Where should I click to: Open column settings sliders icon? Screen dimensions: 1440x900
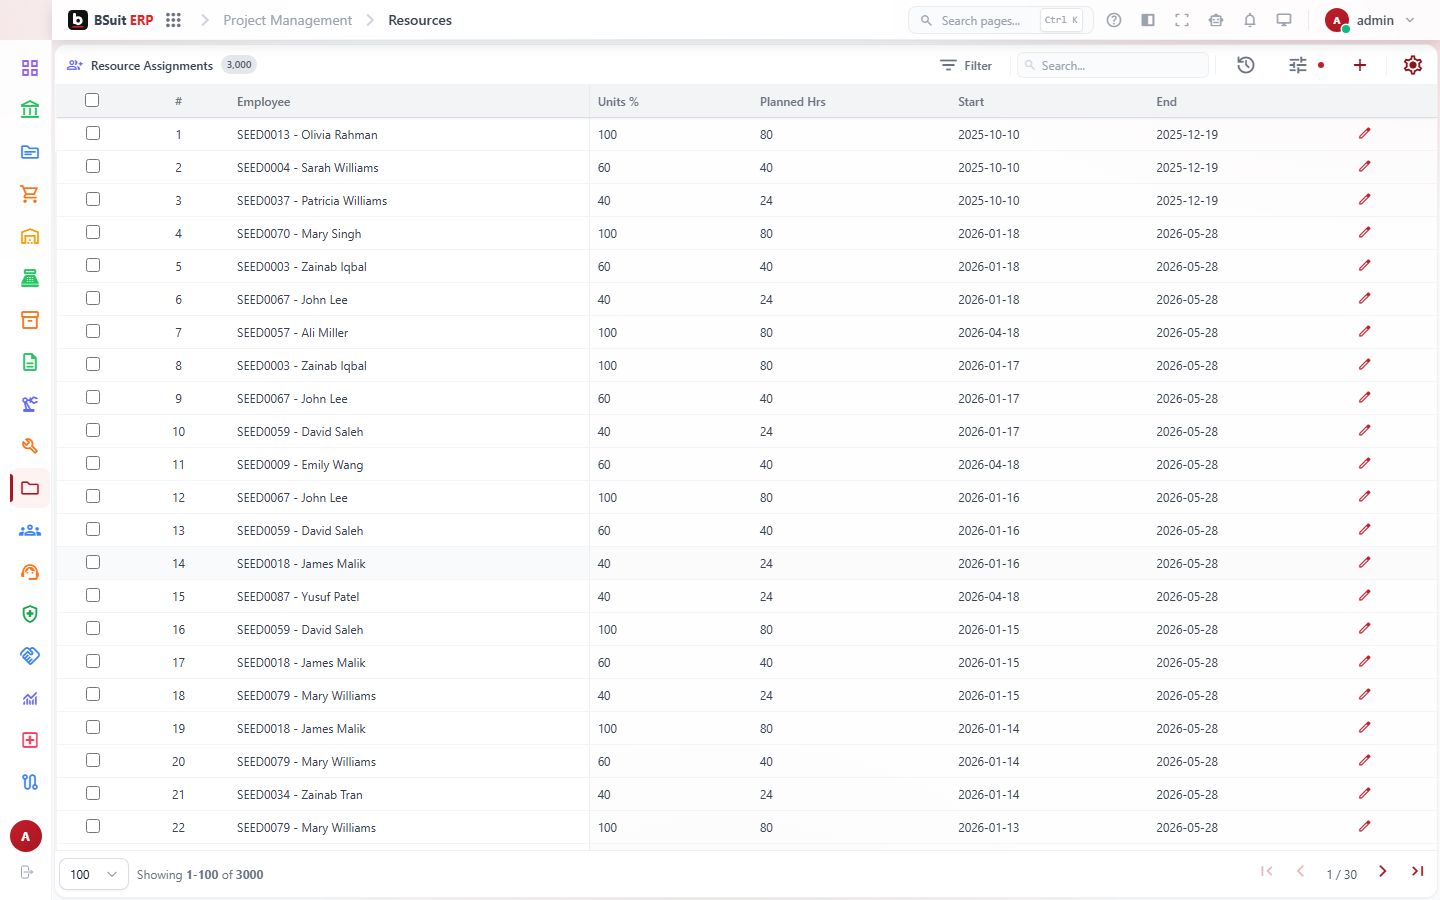pyautogui.click(x=1298, y=65)
